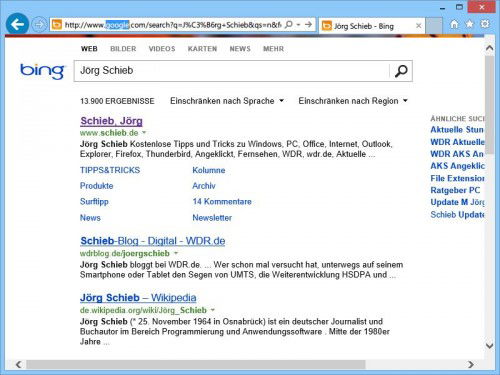Switch to the NEWS tab
500x375 pixels.
point(240,49)
